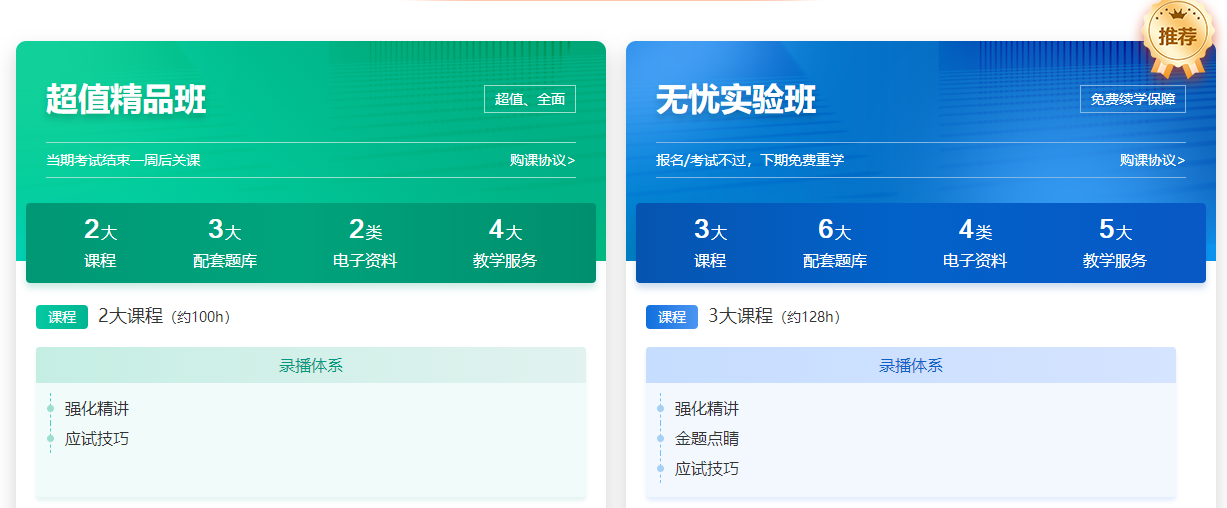Click 金题点睛 item in 无忧实验班 list

tap(707, 439)
